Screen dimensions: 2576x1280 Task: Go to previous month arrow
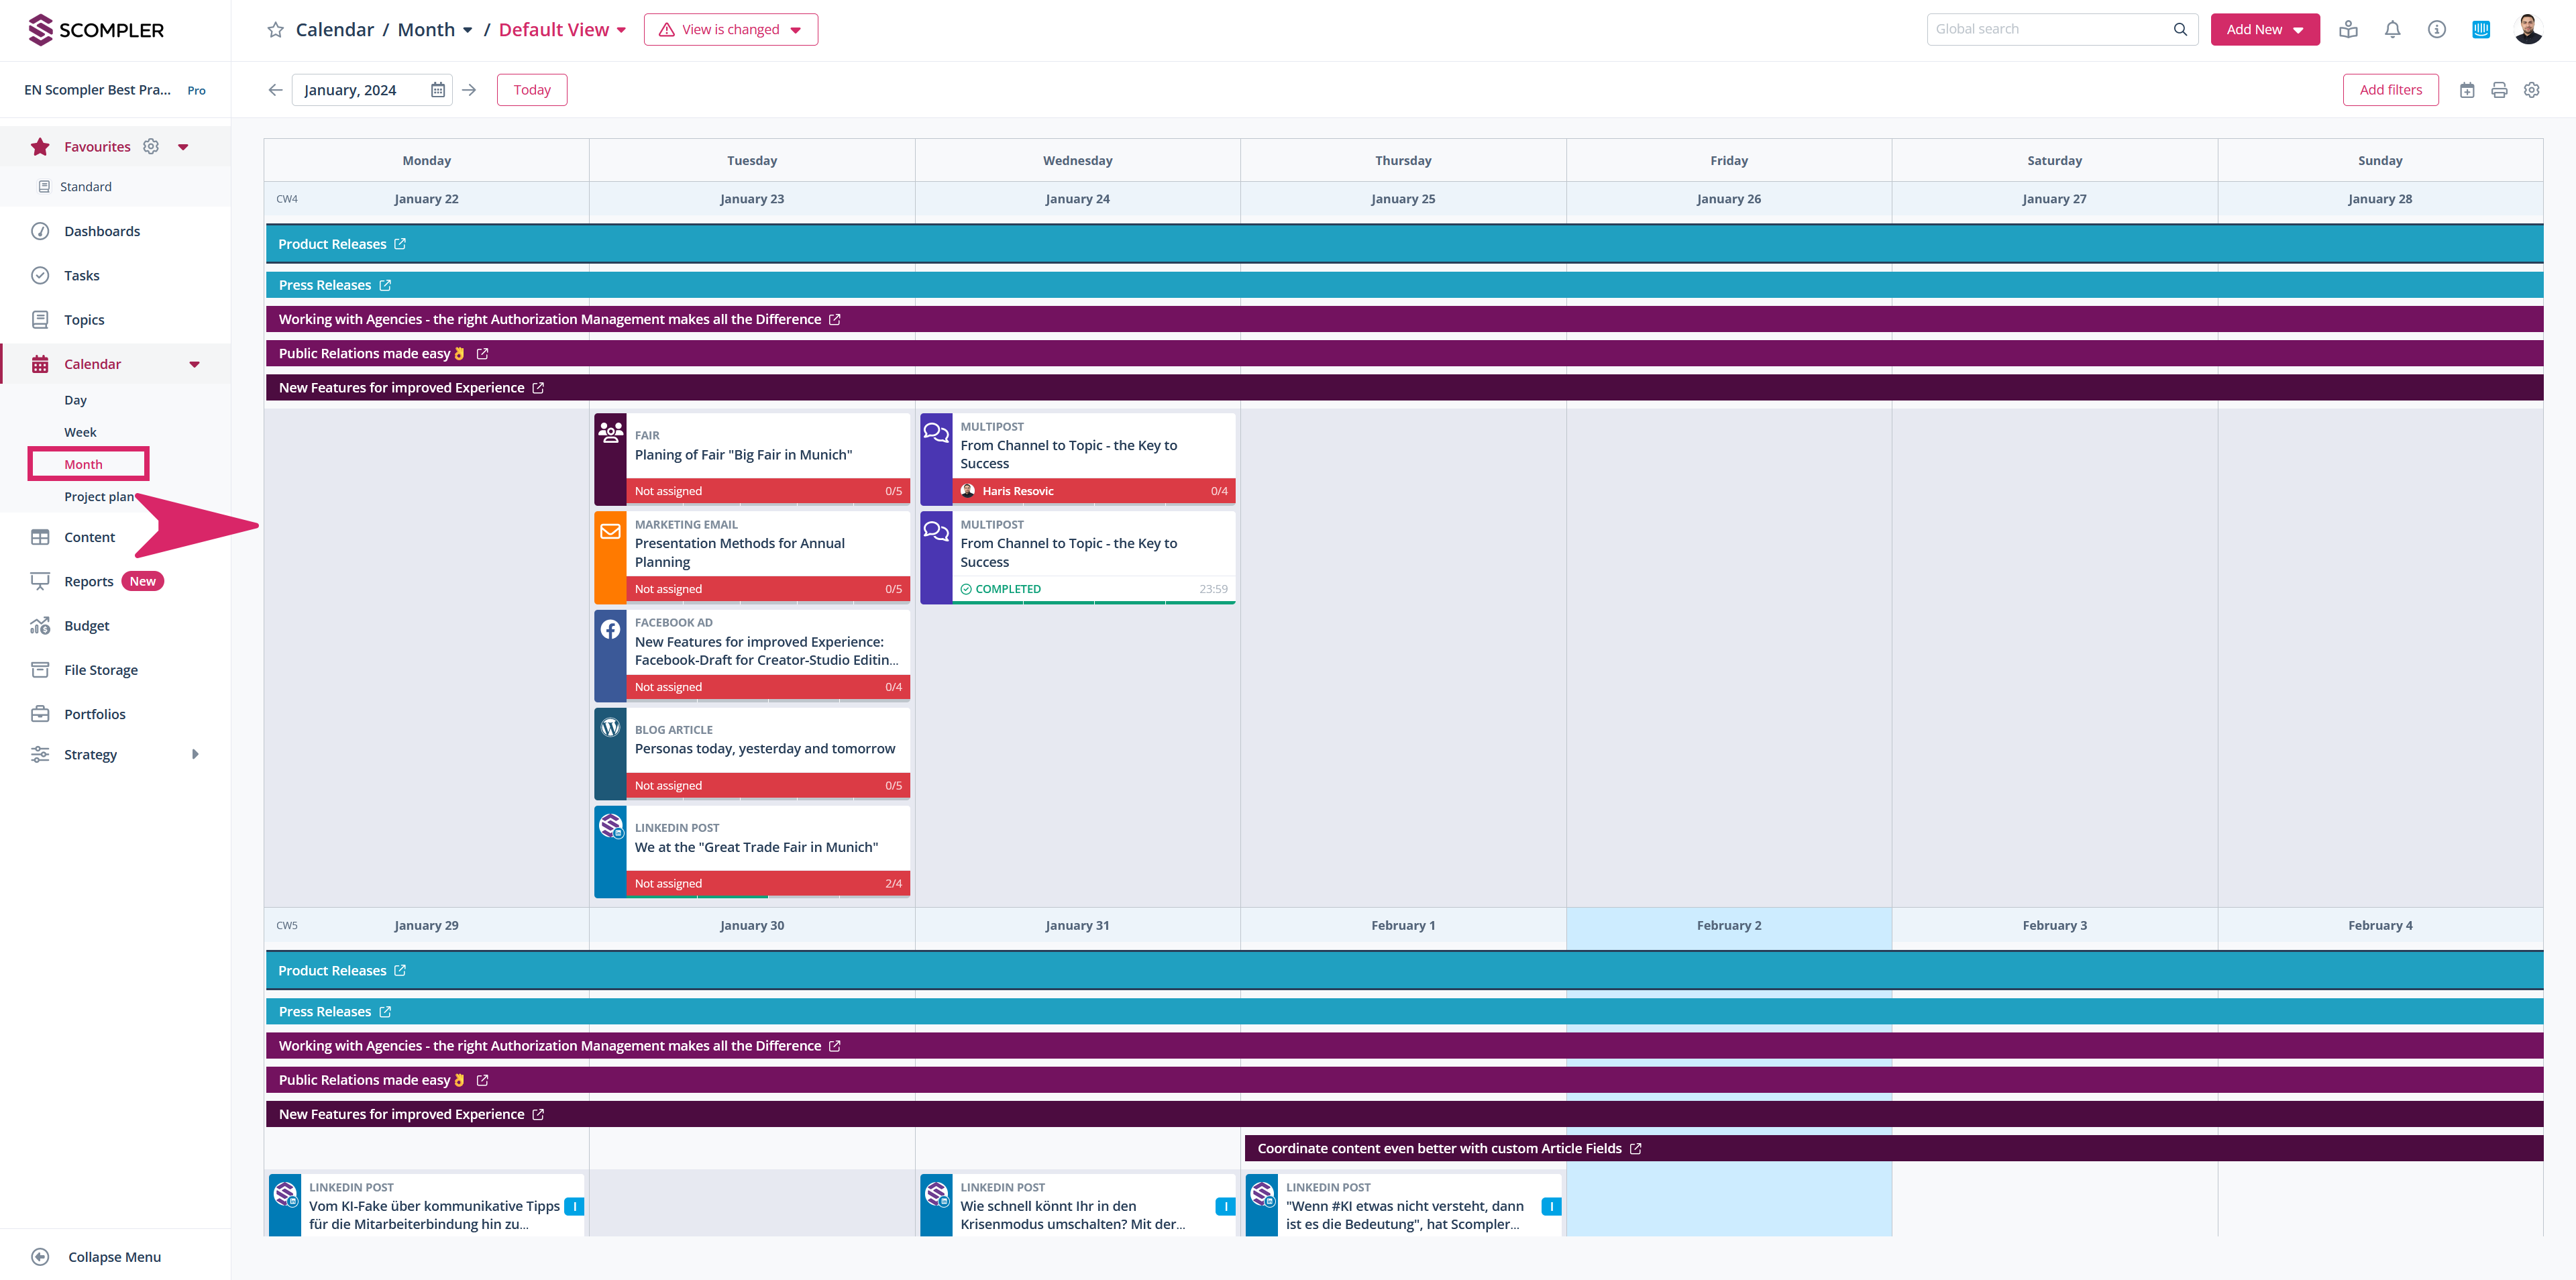(x=275, y=90)
